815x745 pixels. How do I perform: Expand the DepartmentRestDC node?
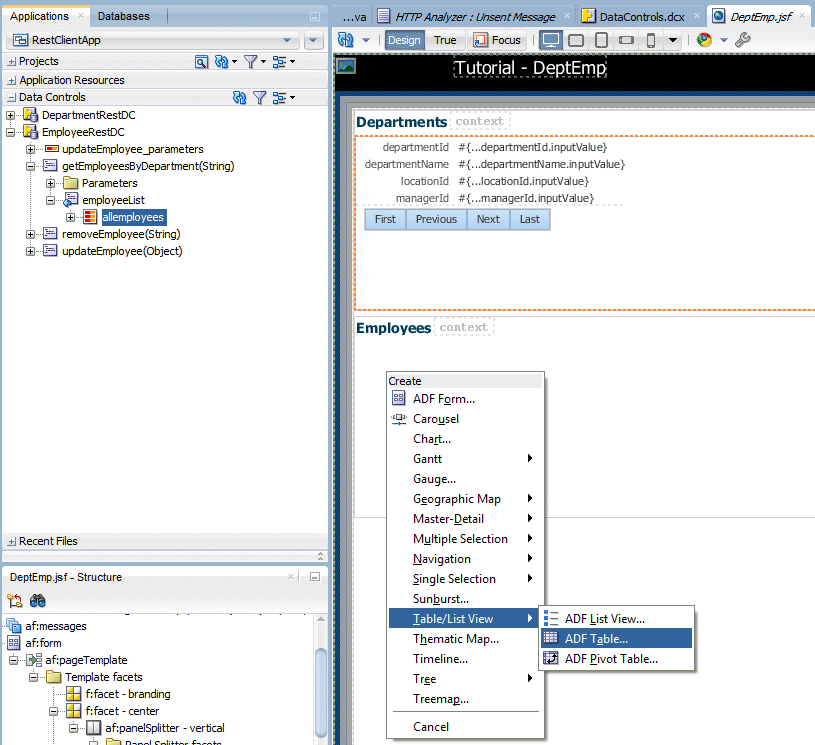(10, 115)
